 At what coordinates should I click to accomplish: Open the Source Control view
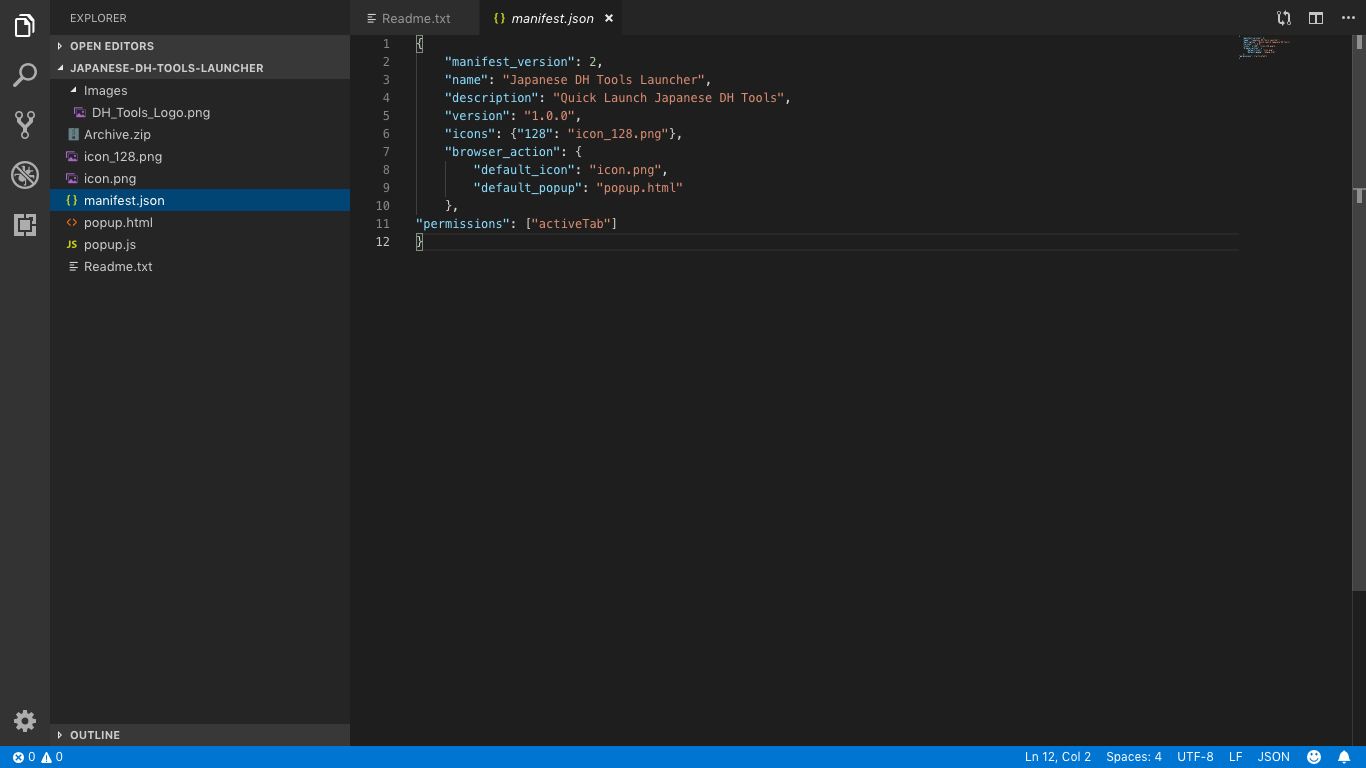point(25,125)
